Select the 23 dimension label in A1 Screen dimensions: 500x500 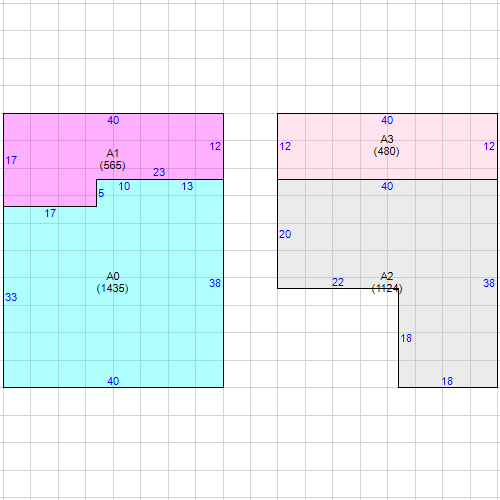click(159, 172)
